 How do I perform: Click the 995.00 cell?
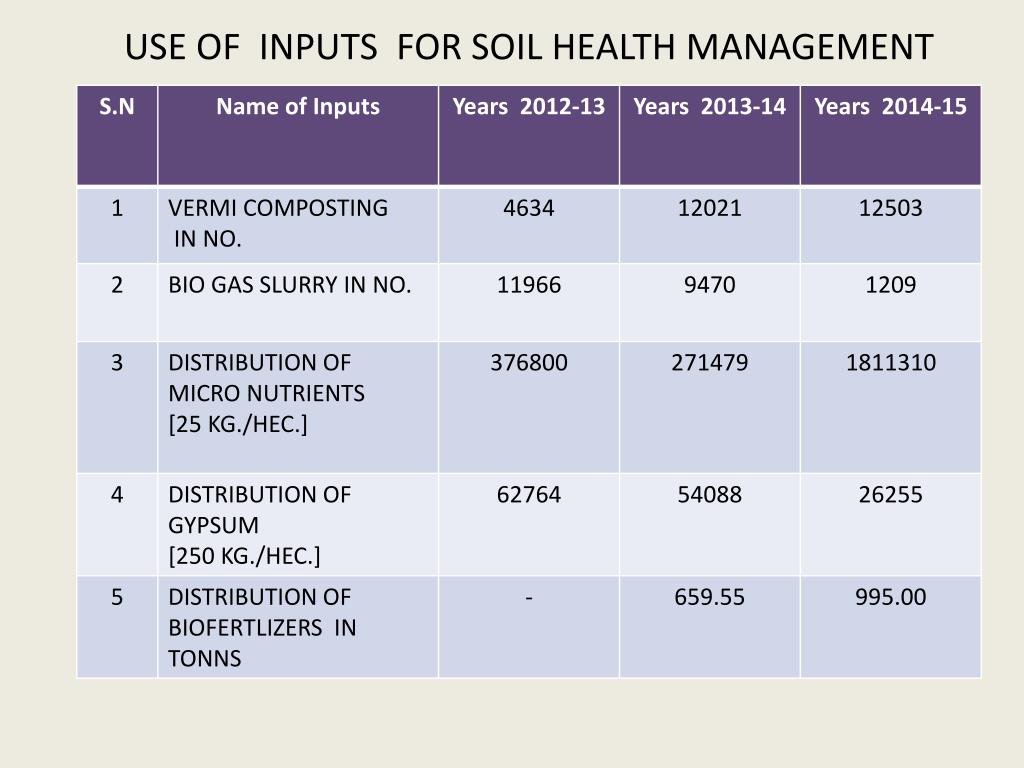coord(890,598)
